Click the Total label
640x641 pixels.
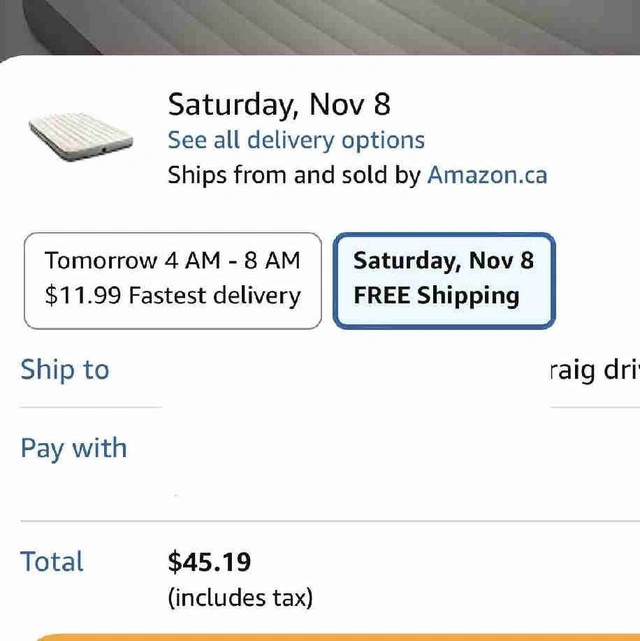tap(52, 562)
